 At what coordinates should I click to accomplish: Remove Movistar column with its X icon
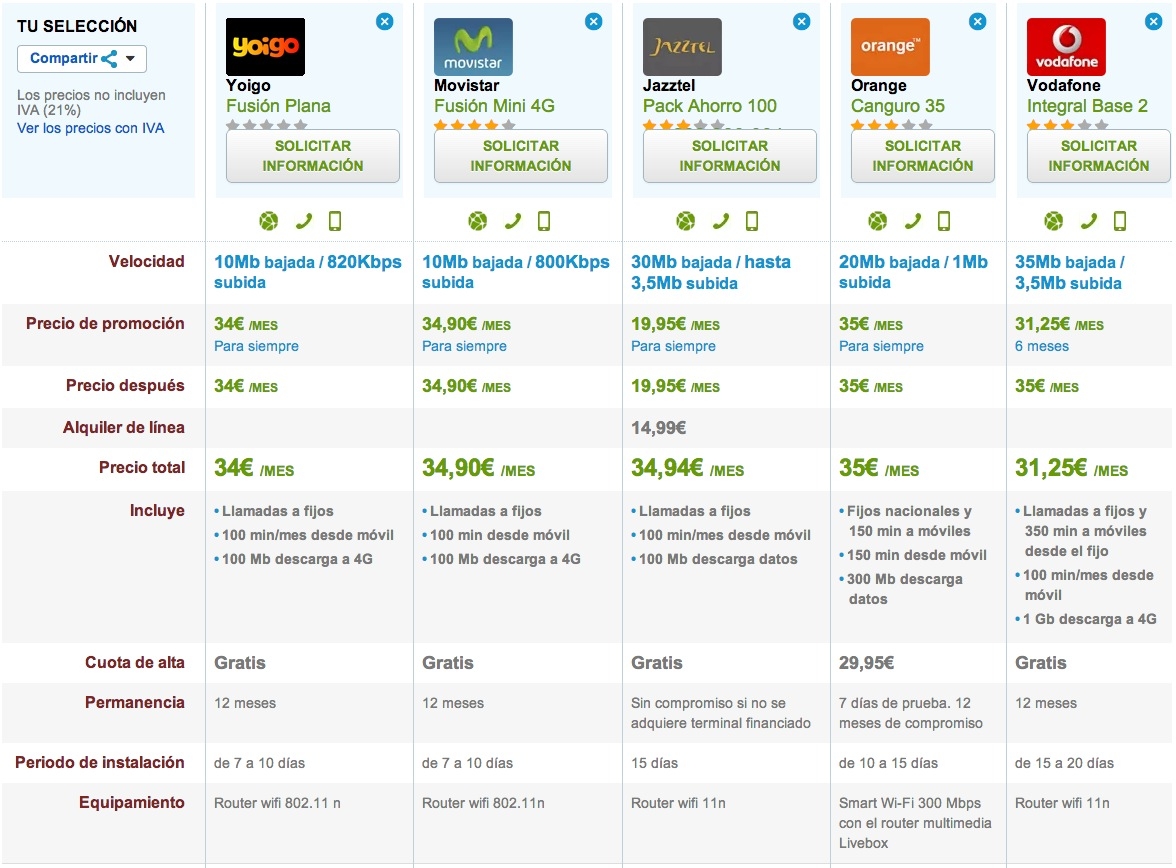click(593, 22)
